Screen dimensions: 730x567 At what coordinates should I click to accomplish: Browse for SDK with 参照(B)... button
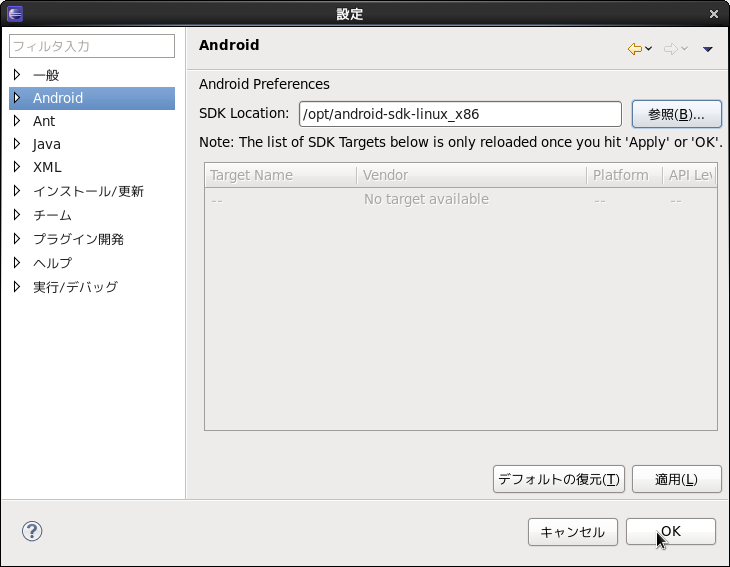[x=676, y=114]
